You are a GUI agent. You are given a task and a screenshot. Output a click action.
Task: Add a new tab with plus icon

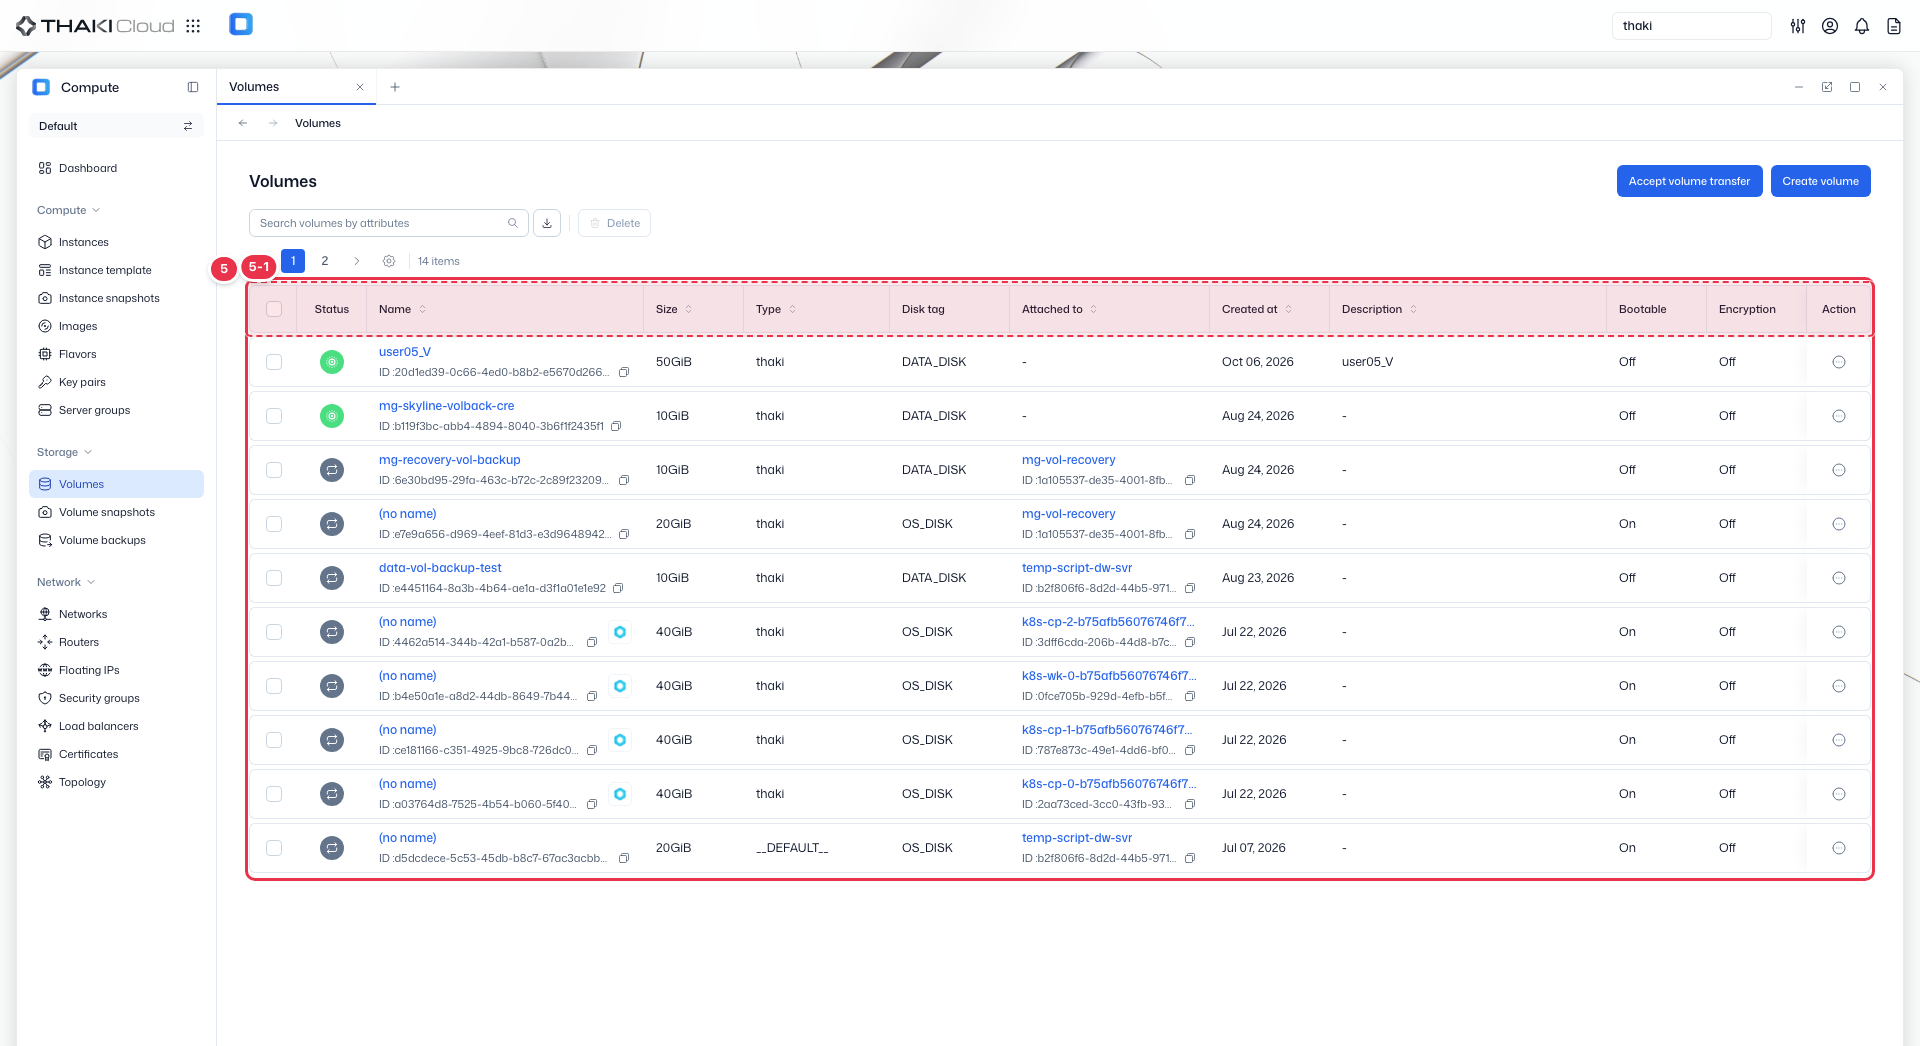[395, 87]
